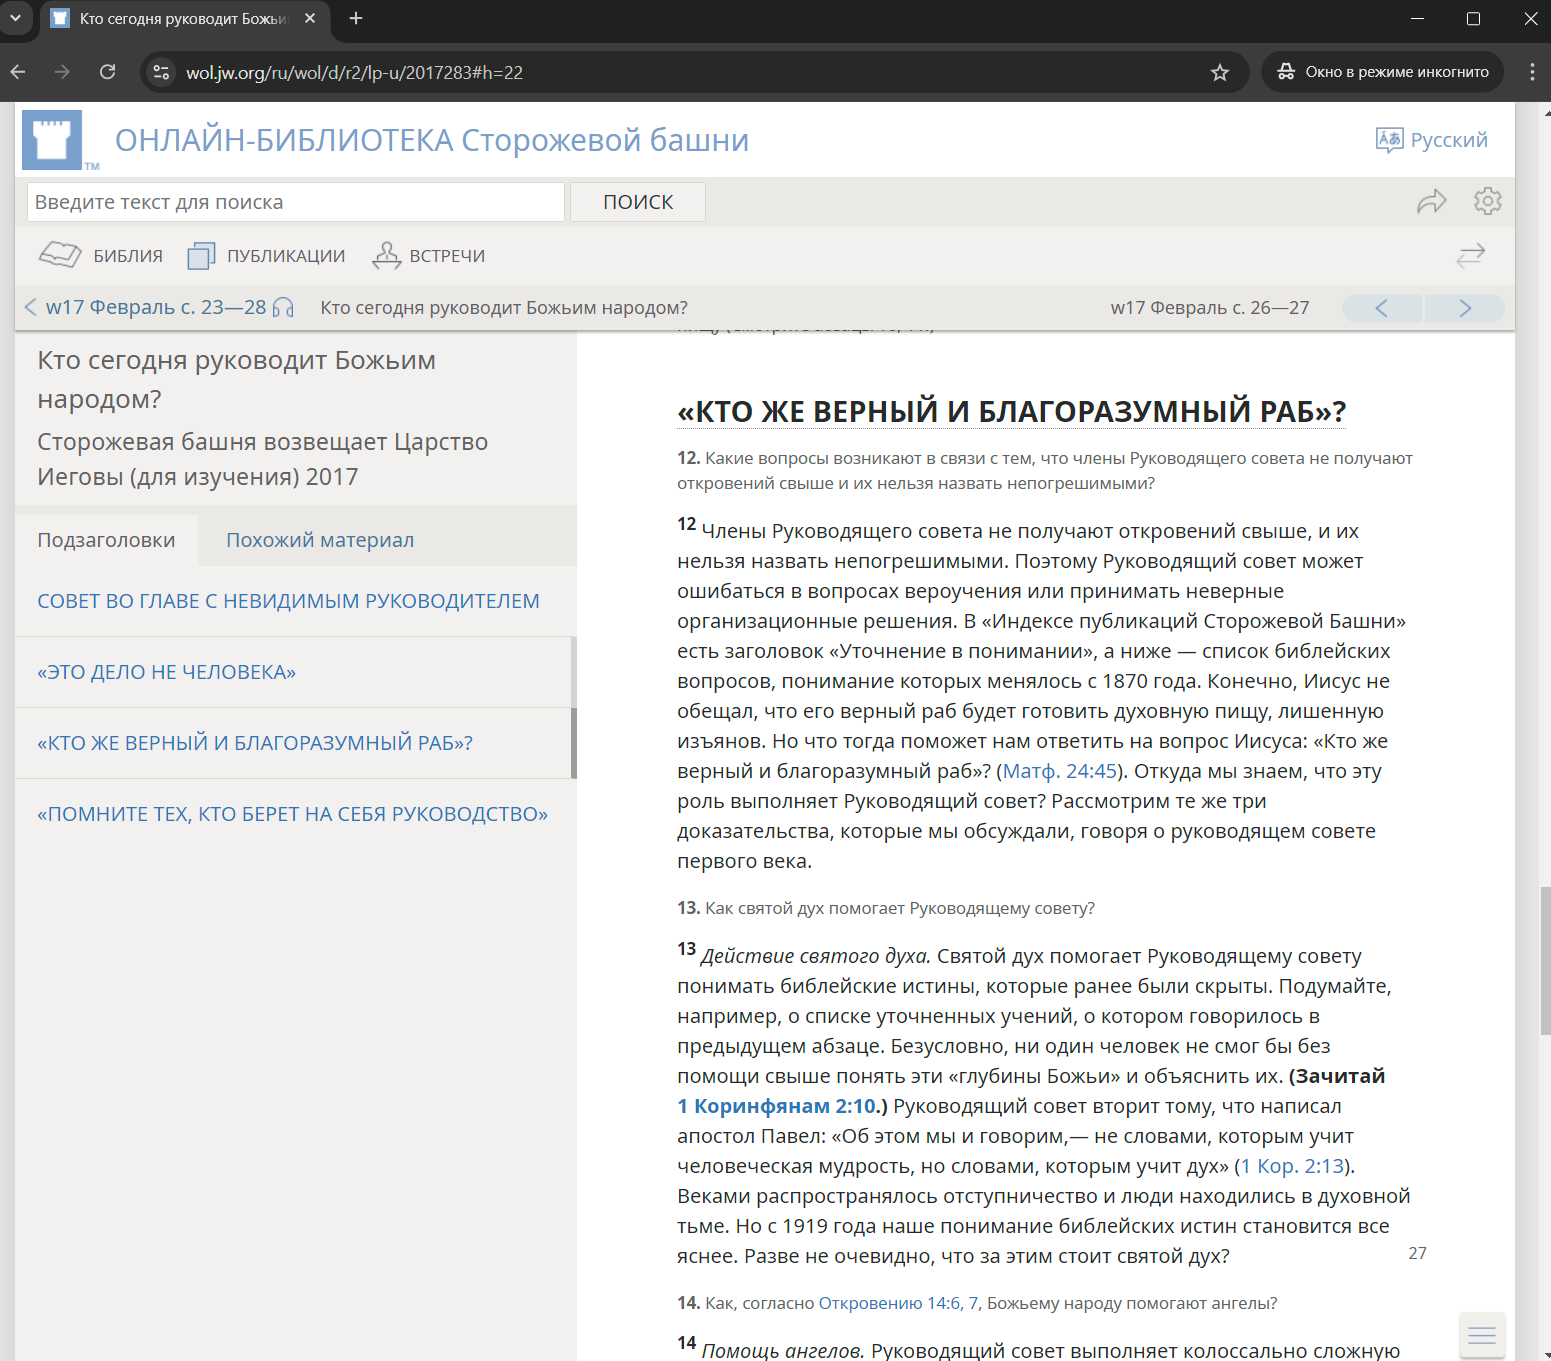Click w17 Февраль с. 26—27 label
Viewport: 1551px width, 1361px height.
[1210, 308]
